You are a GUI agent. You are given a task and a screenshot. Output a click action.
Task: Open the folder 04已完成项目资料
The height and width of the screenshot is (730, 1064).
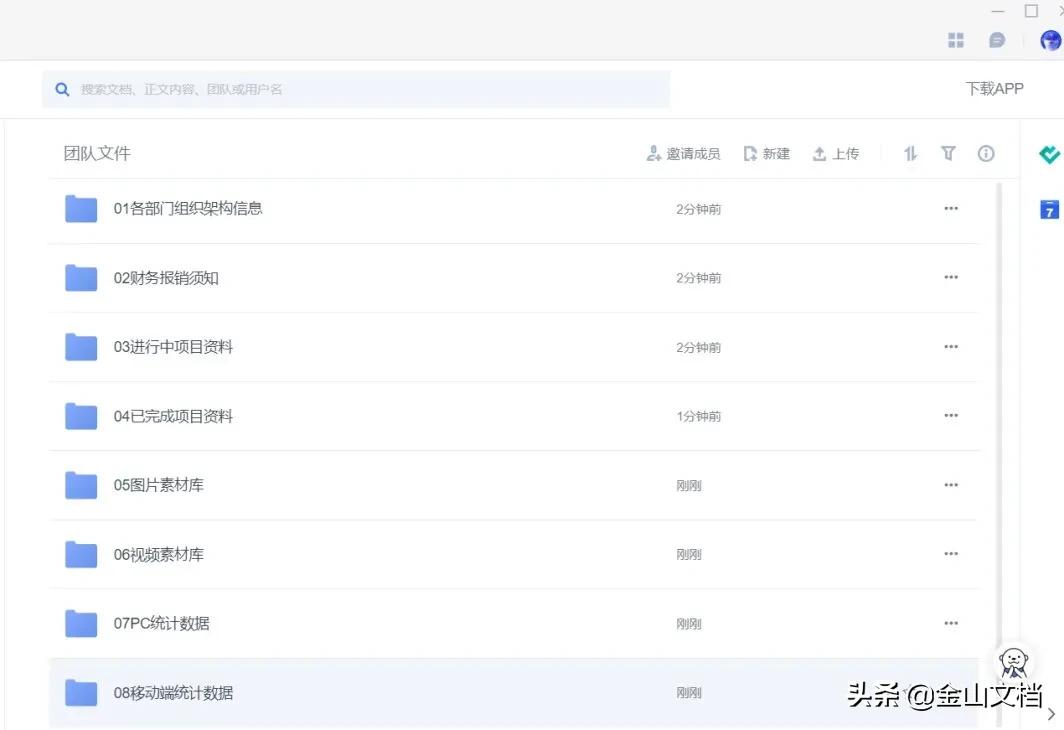[173, 416]
